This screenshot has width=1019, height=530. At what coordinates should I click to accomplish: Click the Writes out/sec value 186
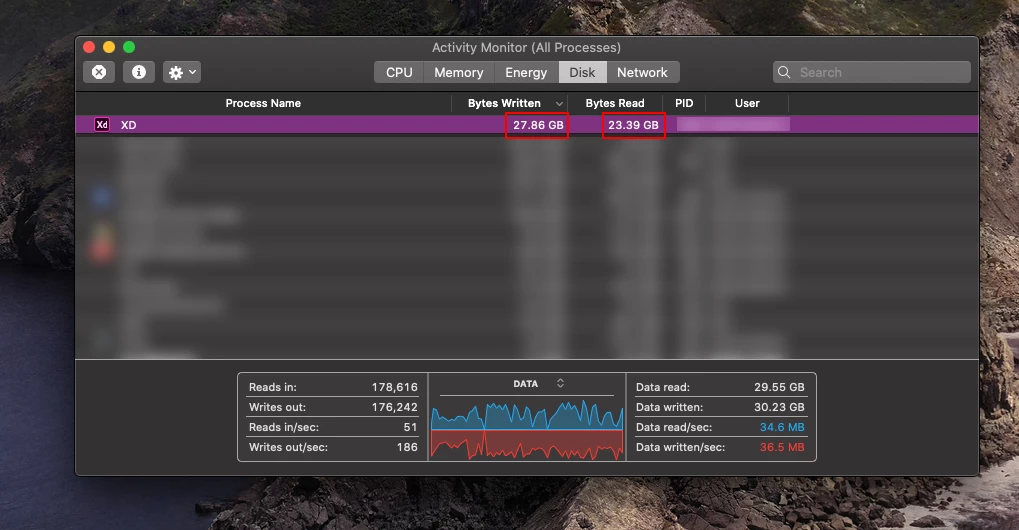407,448
